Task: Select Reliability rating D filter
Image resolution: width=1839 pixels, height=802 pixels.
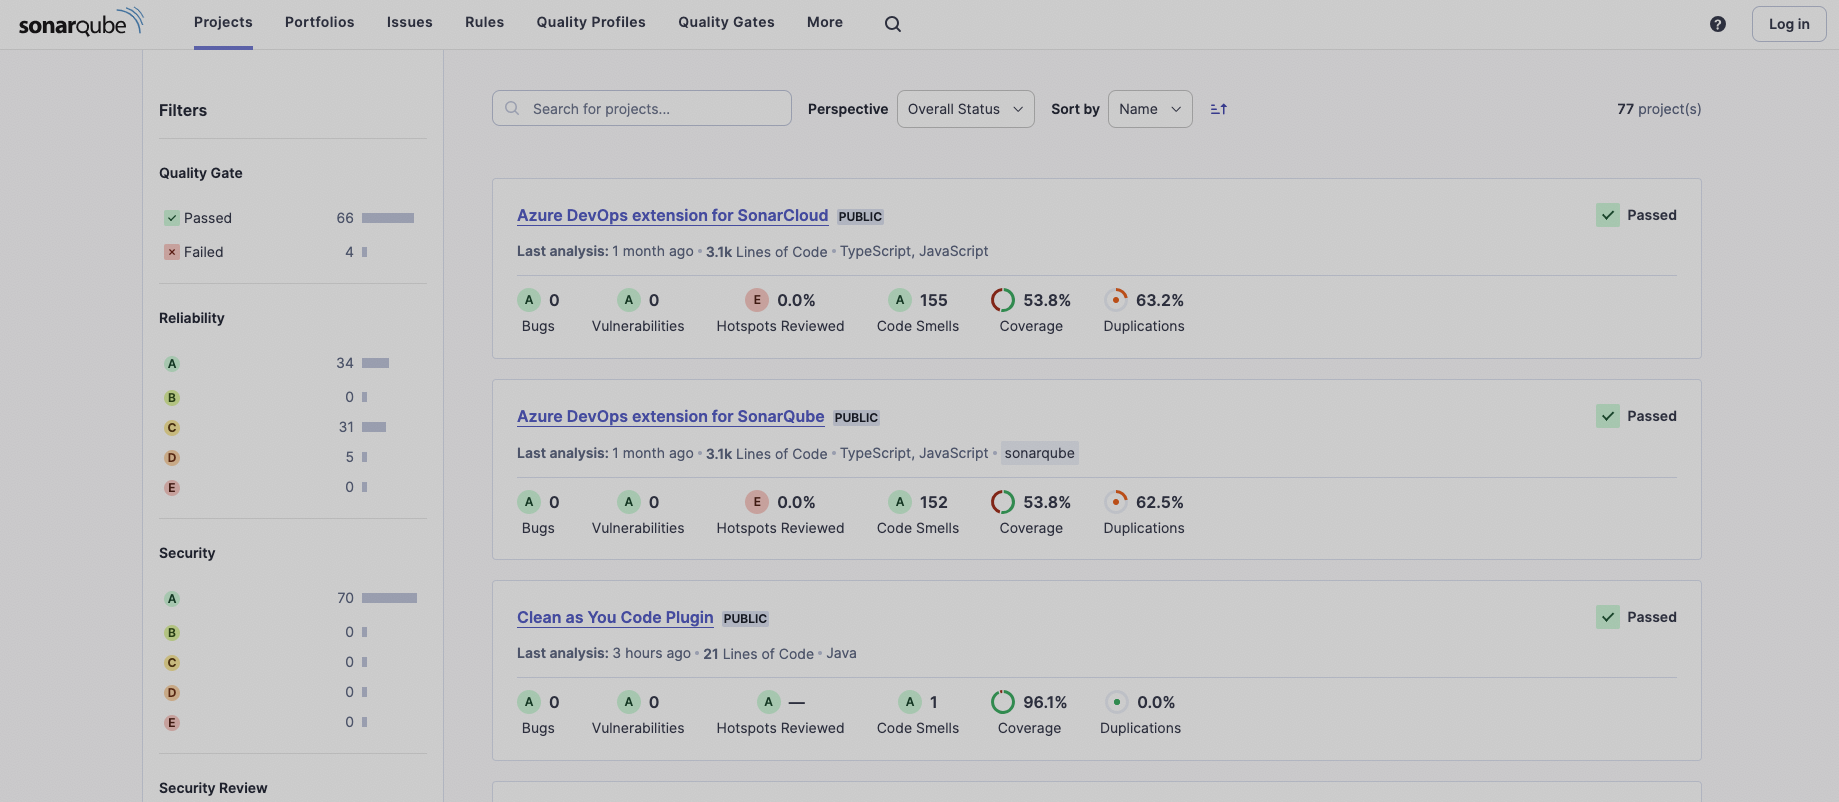Action: tap(172, 458)
